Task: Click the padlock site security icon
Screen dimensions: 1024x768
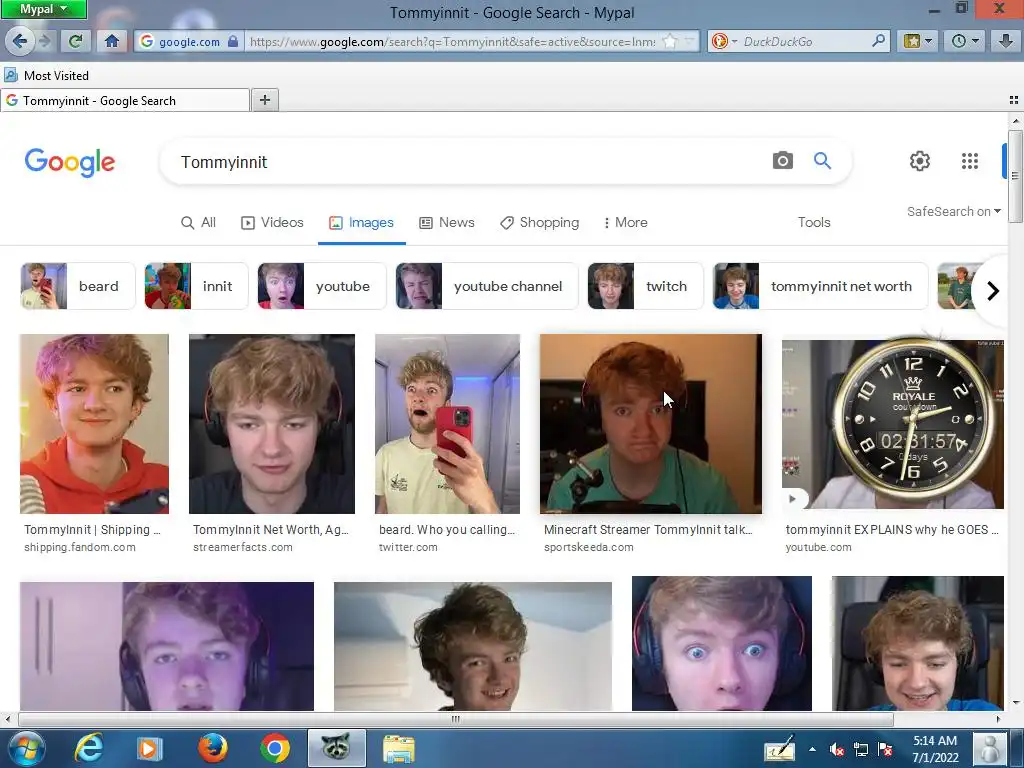Action: coord(233,41)
